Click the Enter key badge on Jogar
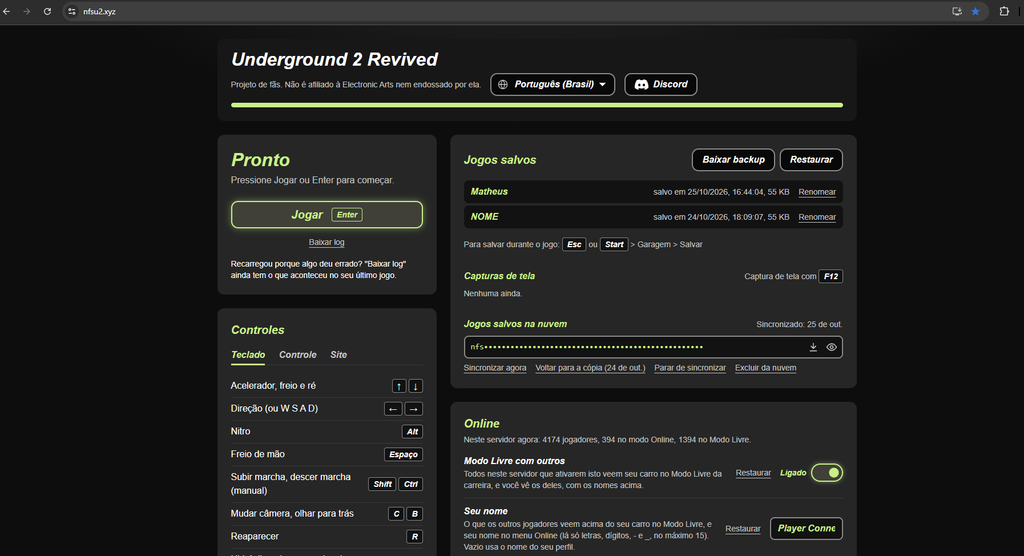Screen dimensions: 1024x556 pyautogui.click(x=347, y=214)
